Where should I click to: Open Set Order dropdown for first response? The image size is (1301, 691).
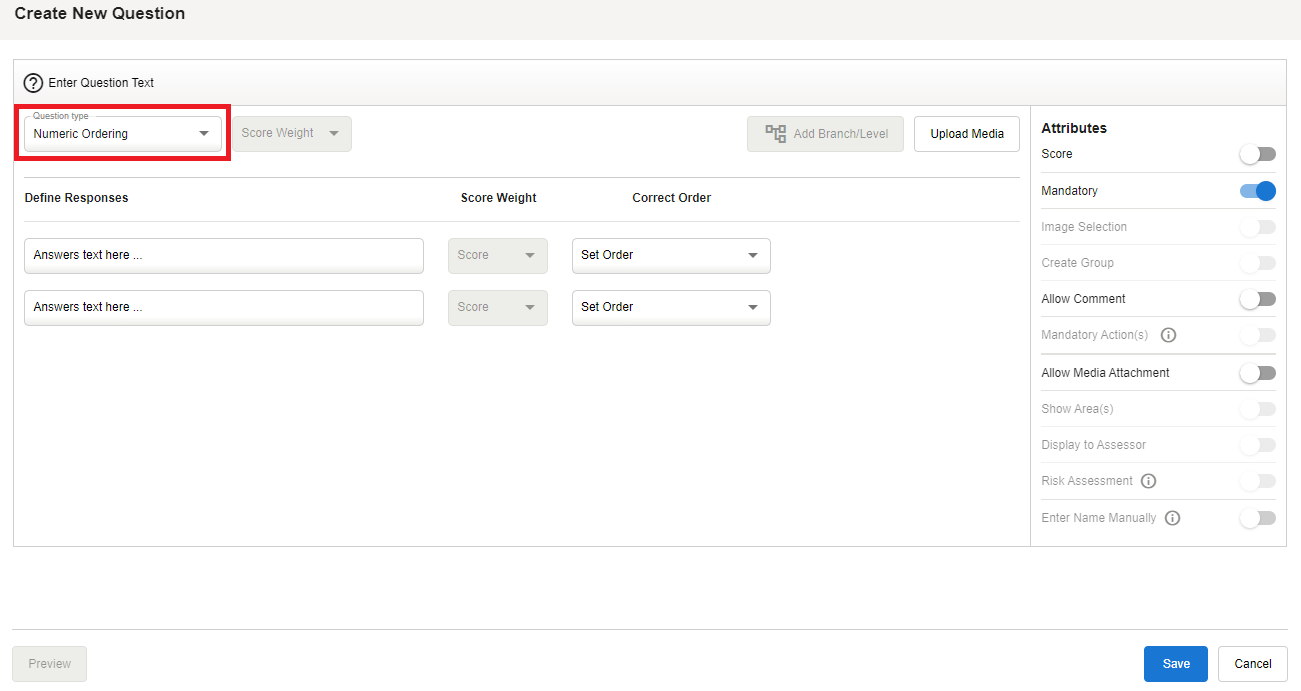670,255
